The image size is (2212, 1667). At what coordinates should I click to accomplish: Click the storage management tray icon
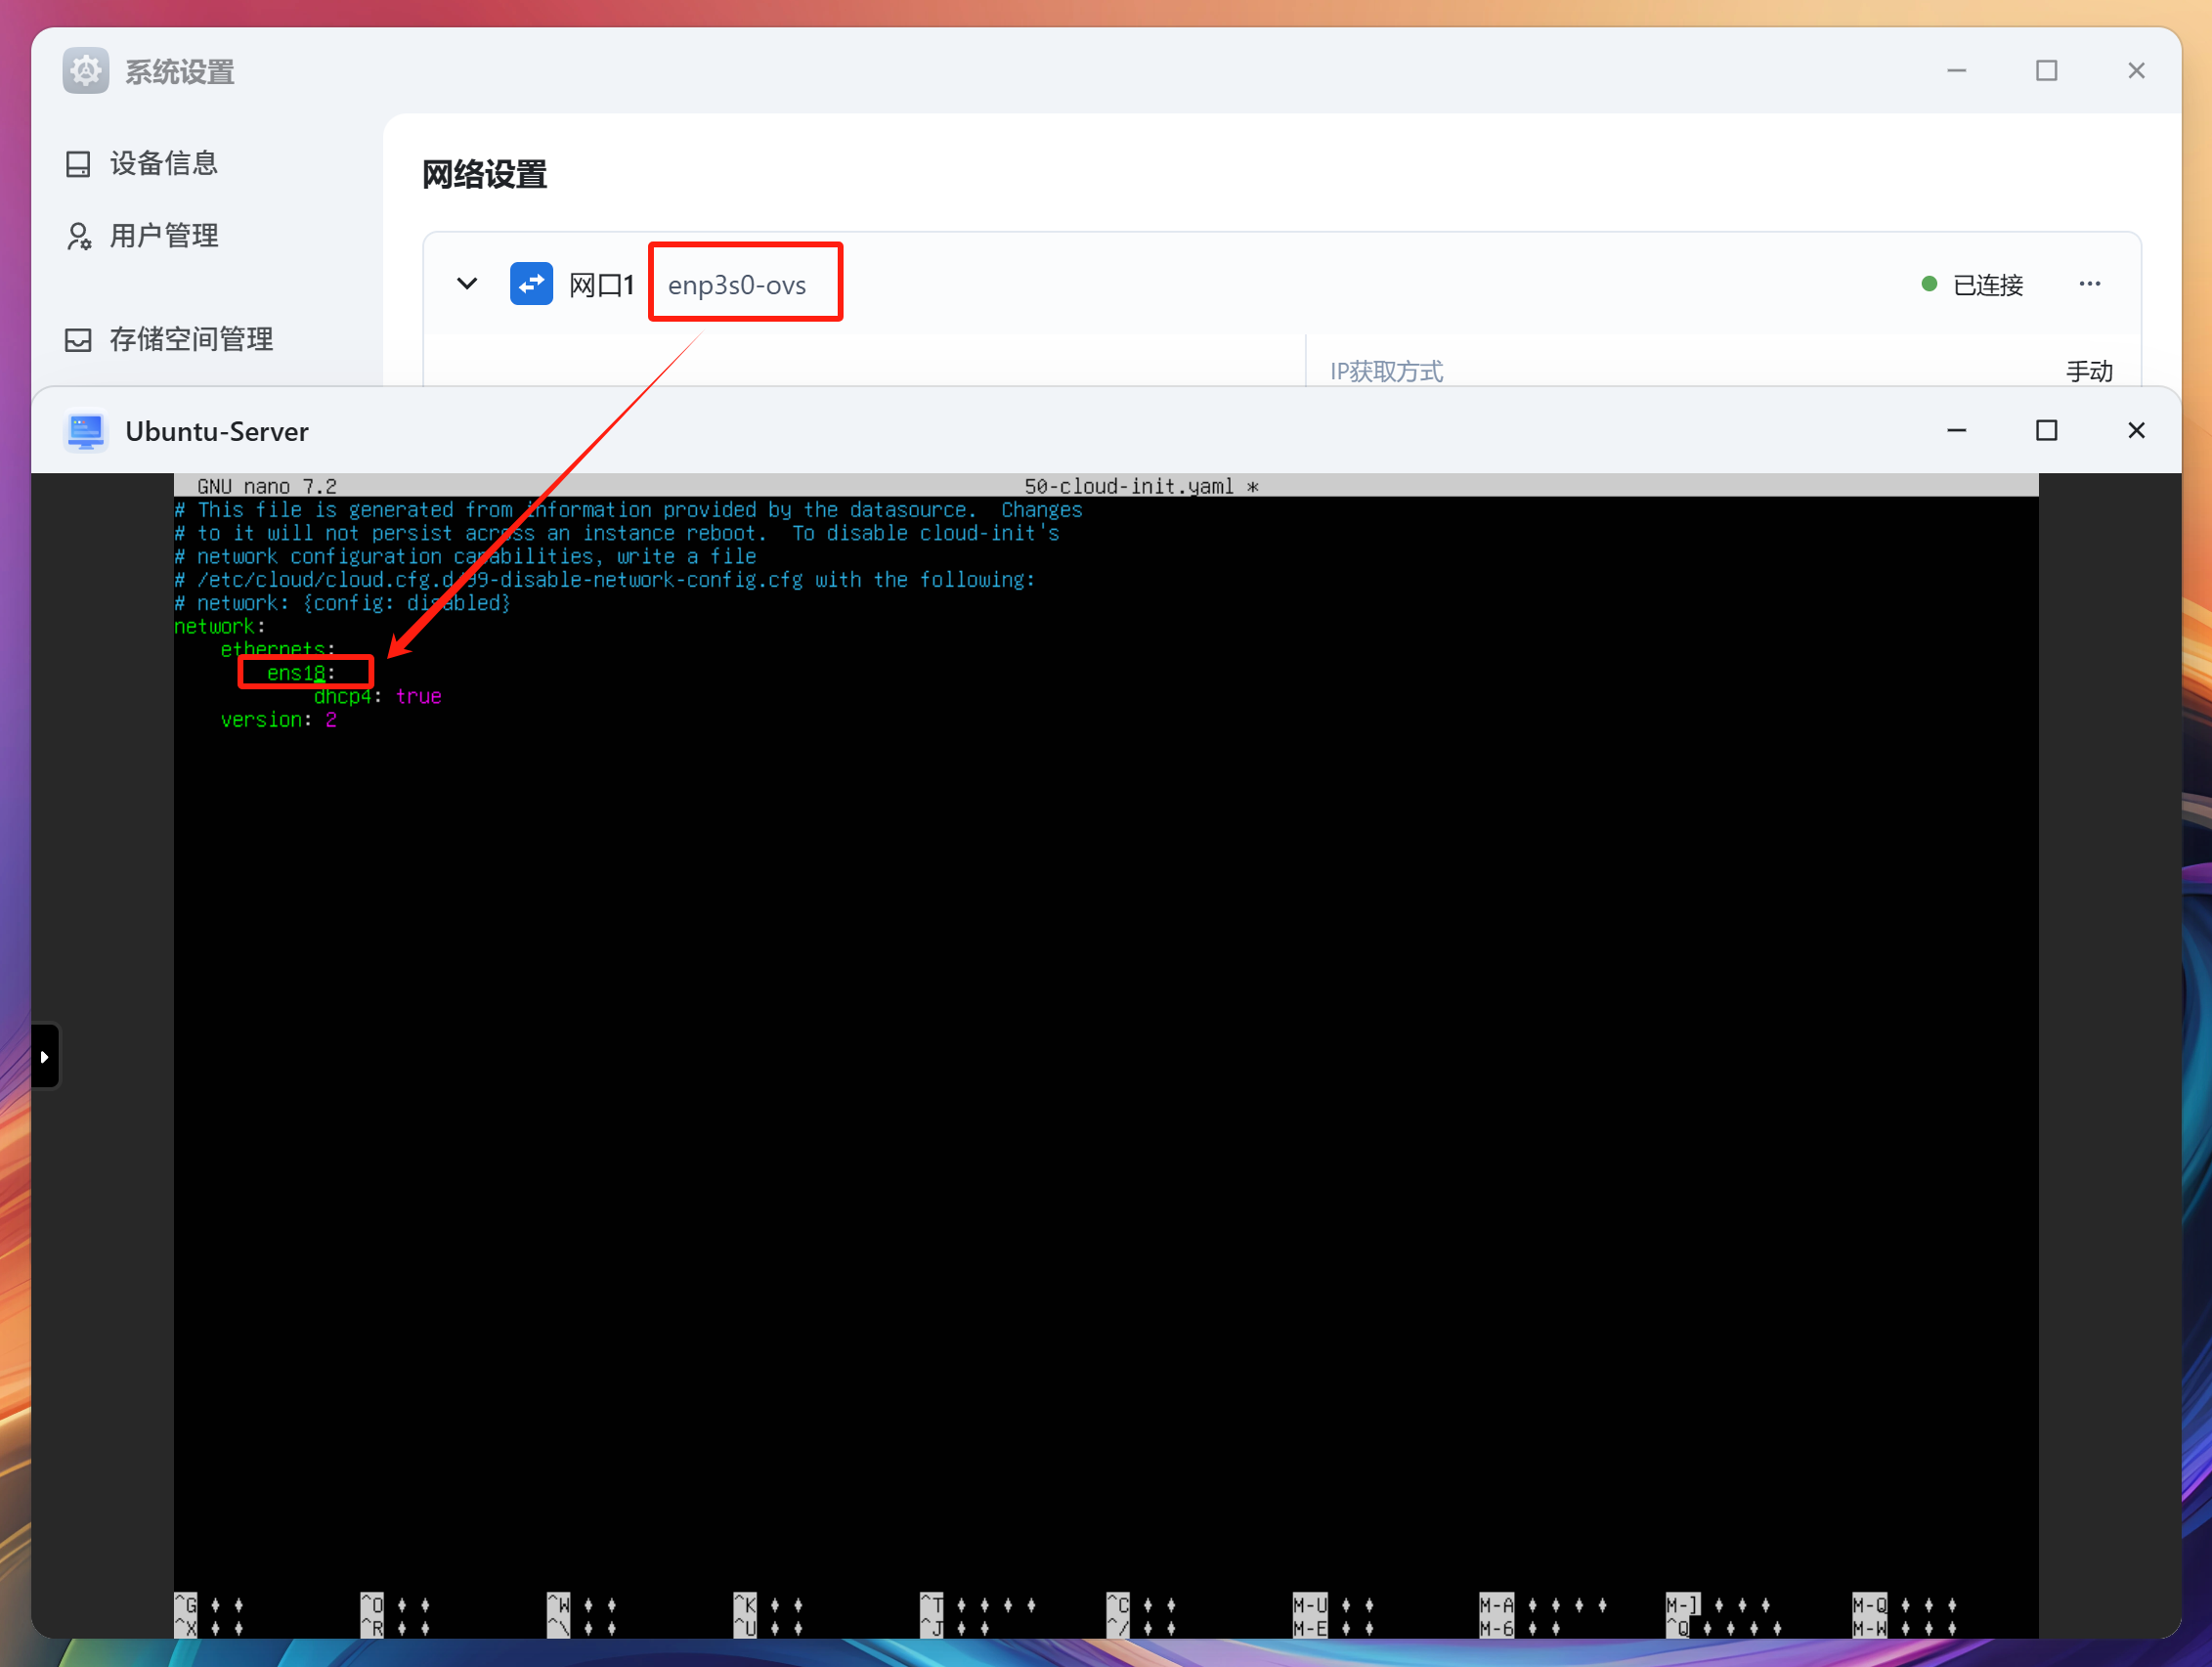(78, 340)
